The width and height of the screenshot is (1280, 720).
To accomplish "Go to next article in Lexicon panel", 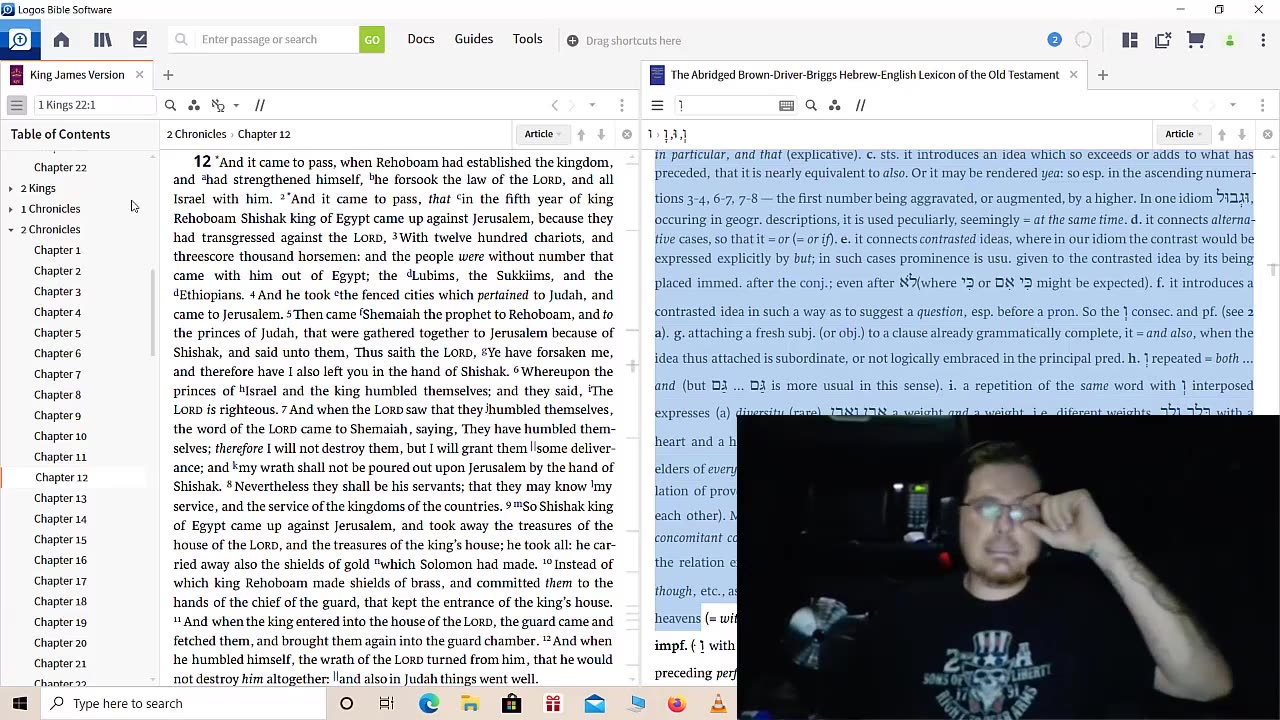I will (x=1242, y=134).
